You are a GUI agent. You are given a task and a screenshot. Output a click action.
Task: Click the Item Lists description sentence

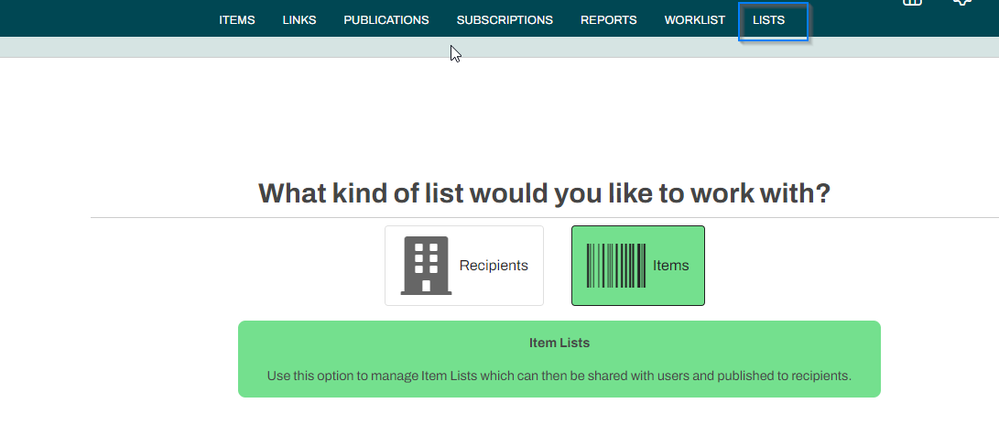[559, 376]
